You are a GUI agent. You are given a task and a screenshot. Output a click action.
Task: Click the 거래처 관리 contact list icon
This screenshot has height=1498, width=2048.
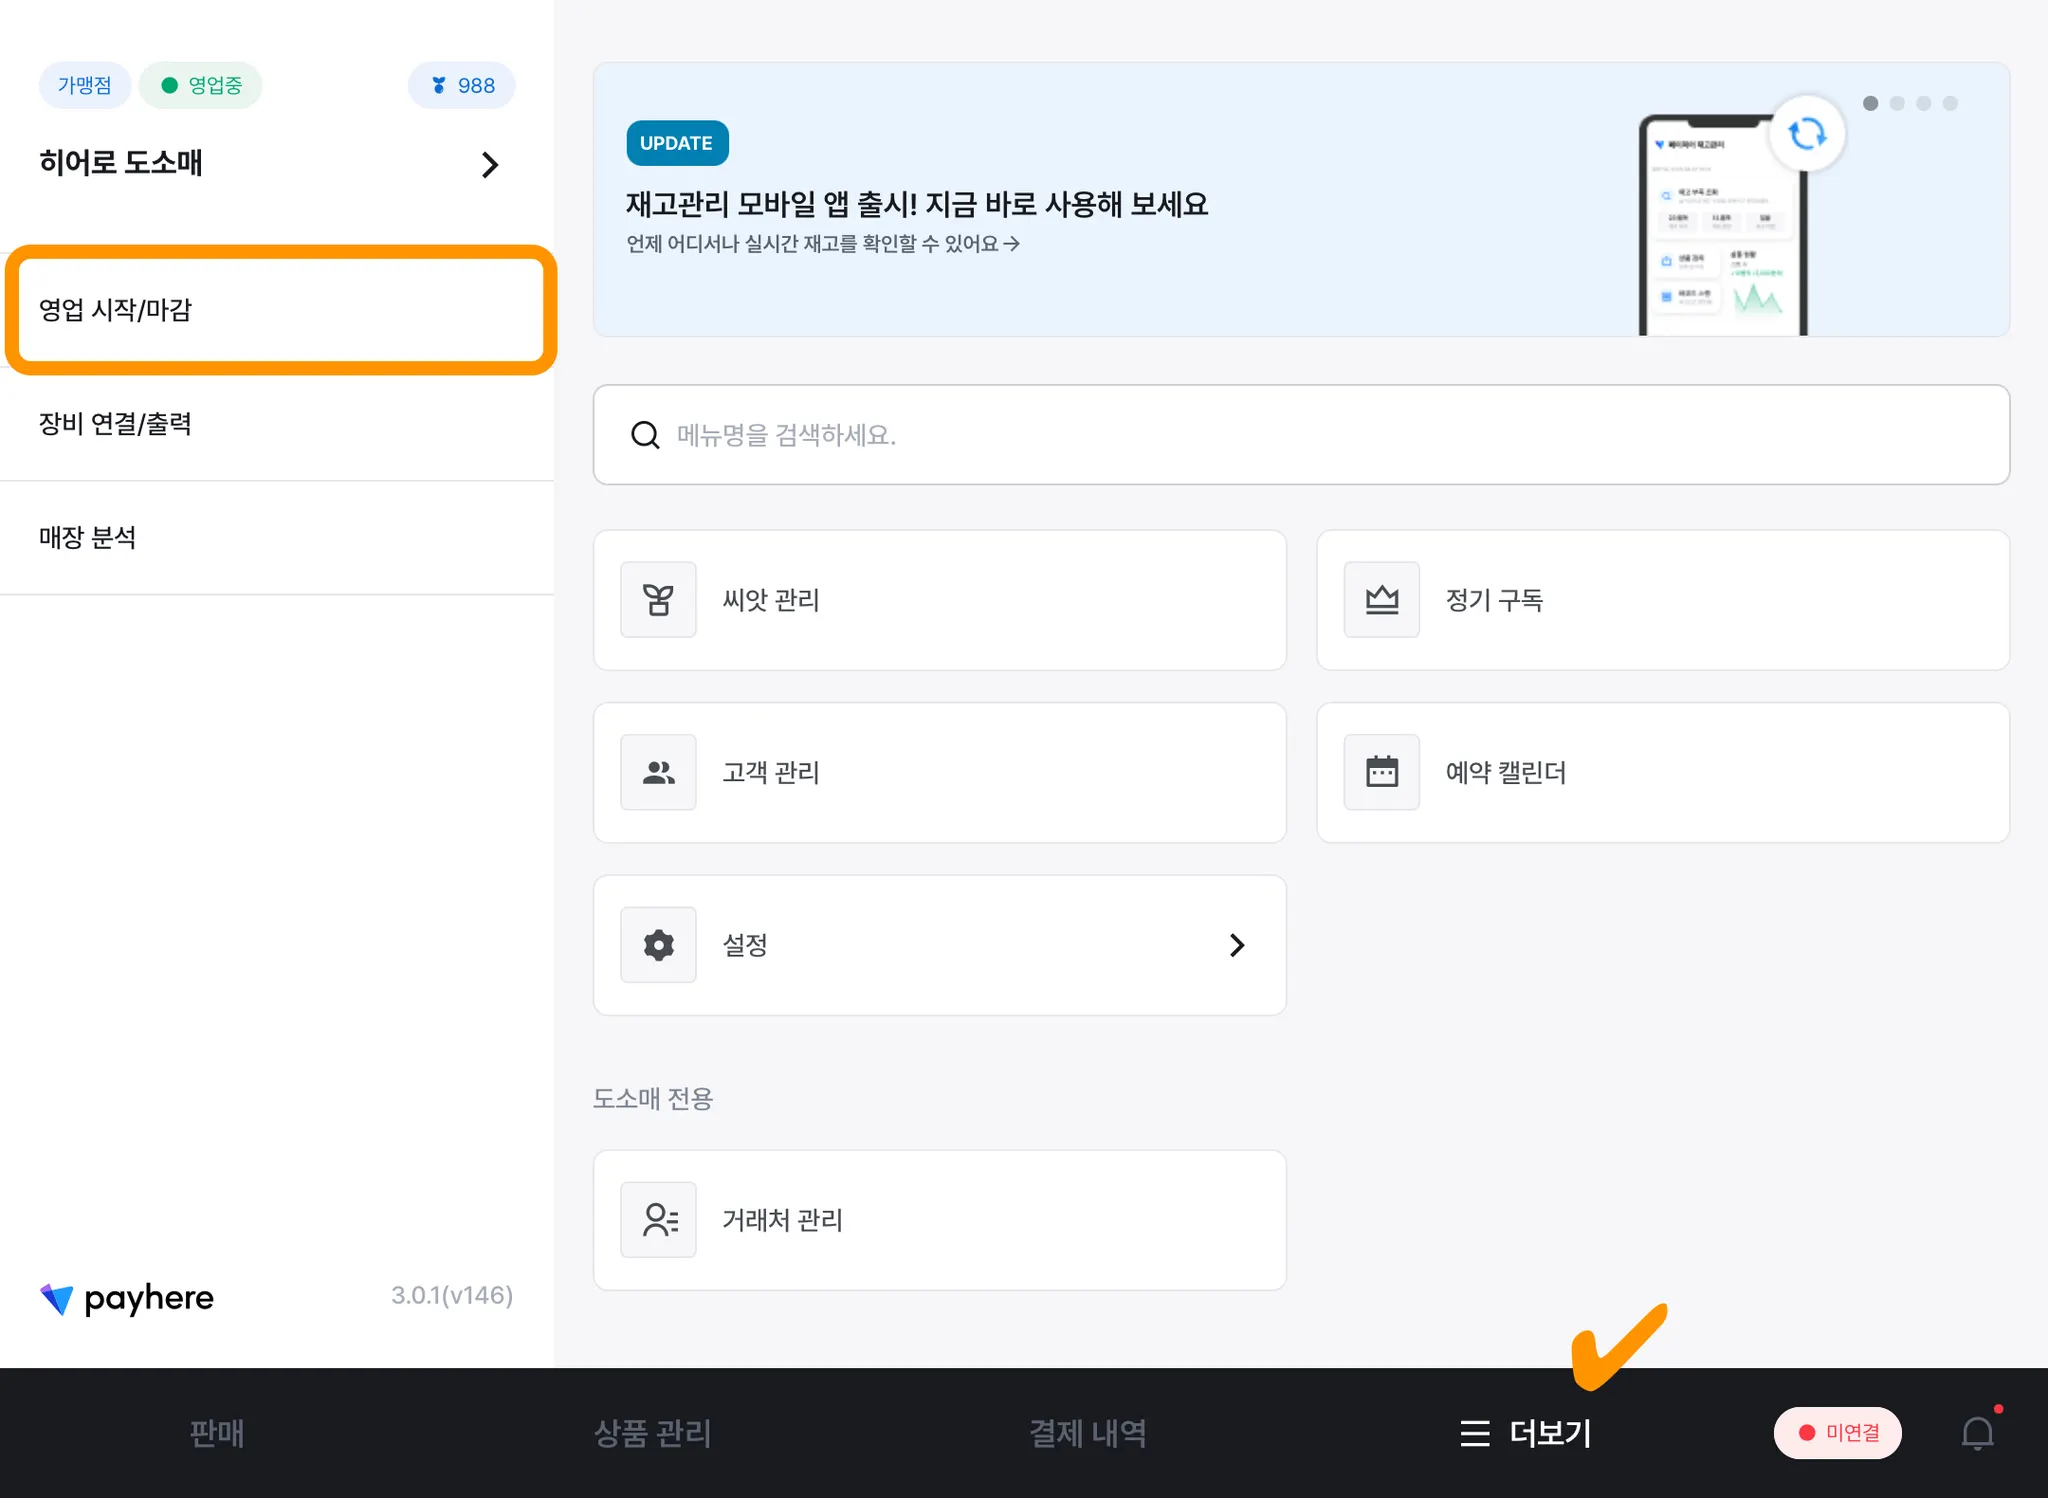tap(658, 1220)
